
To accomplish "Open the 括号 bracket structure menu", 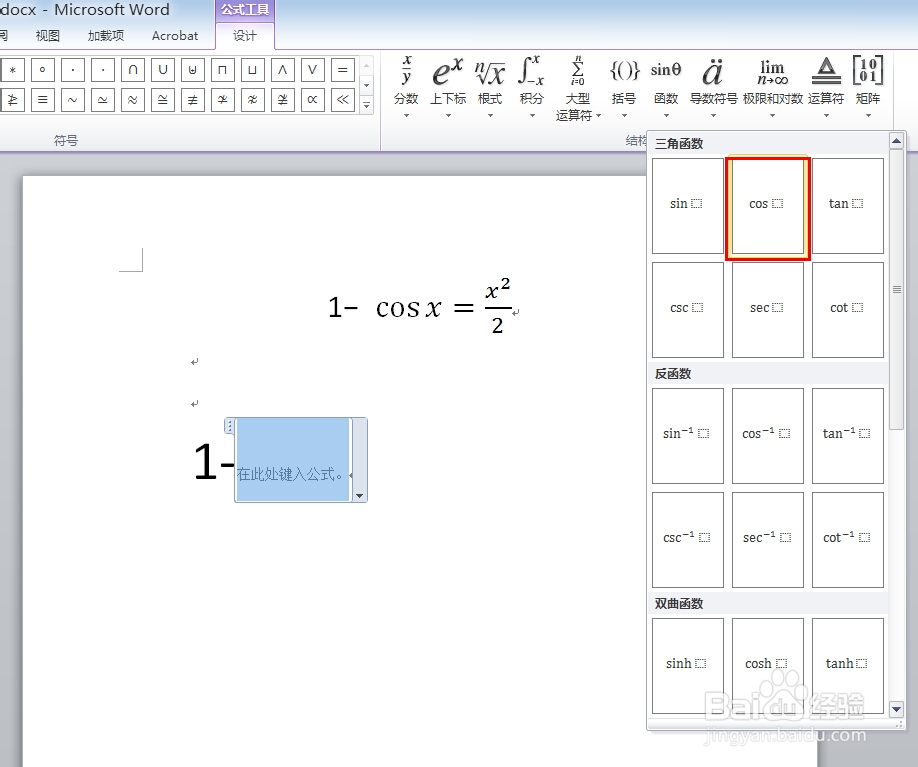I will (624, 87).
